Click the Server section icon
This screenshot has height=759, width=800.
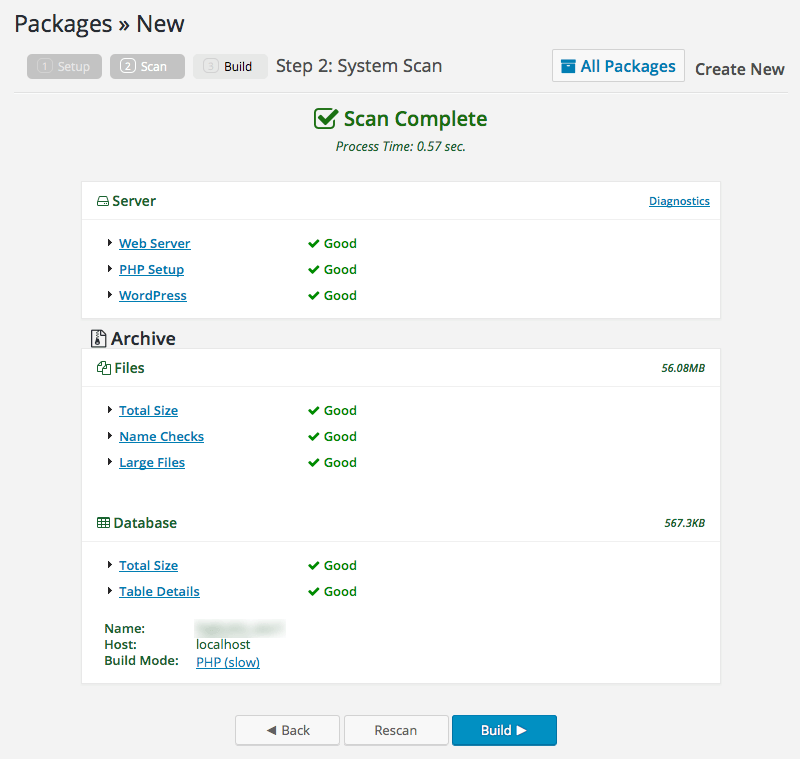click(x=102, y=200)
